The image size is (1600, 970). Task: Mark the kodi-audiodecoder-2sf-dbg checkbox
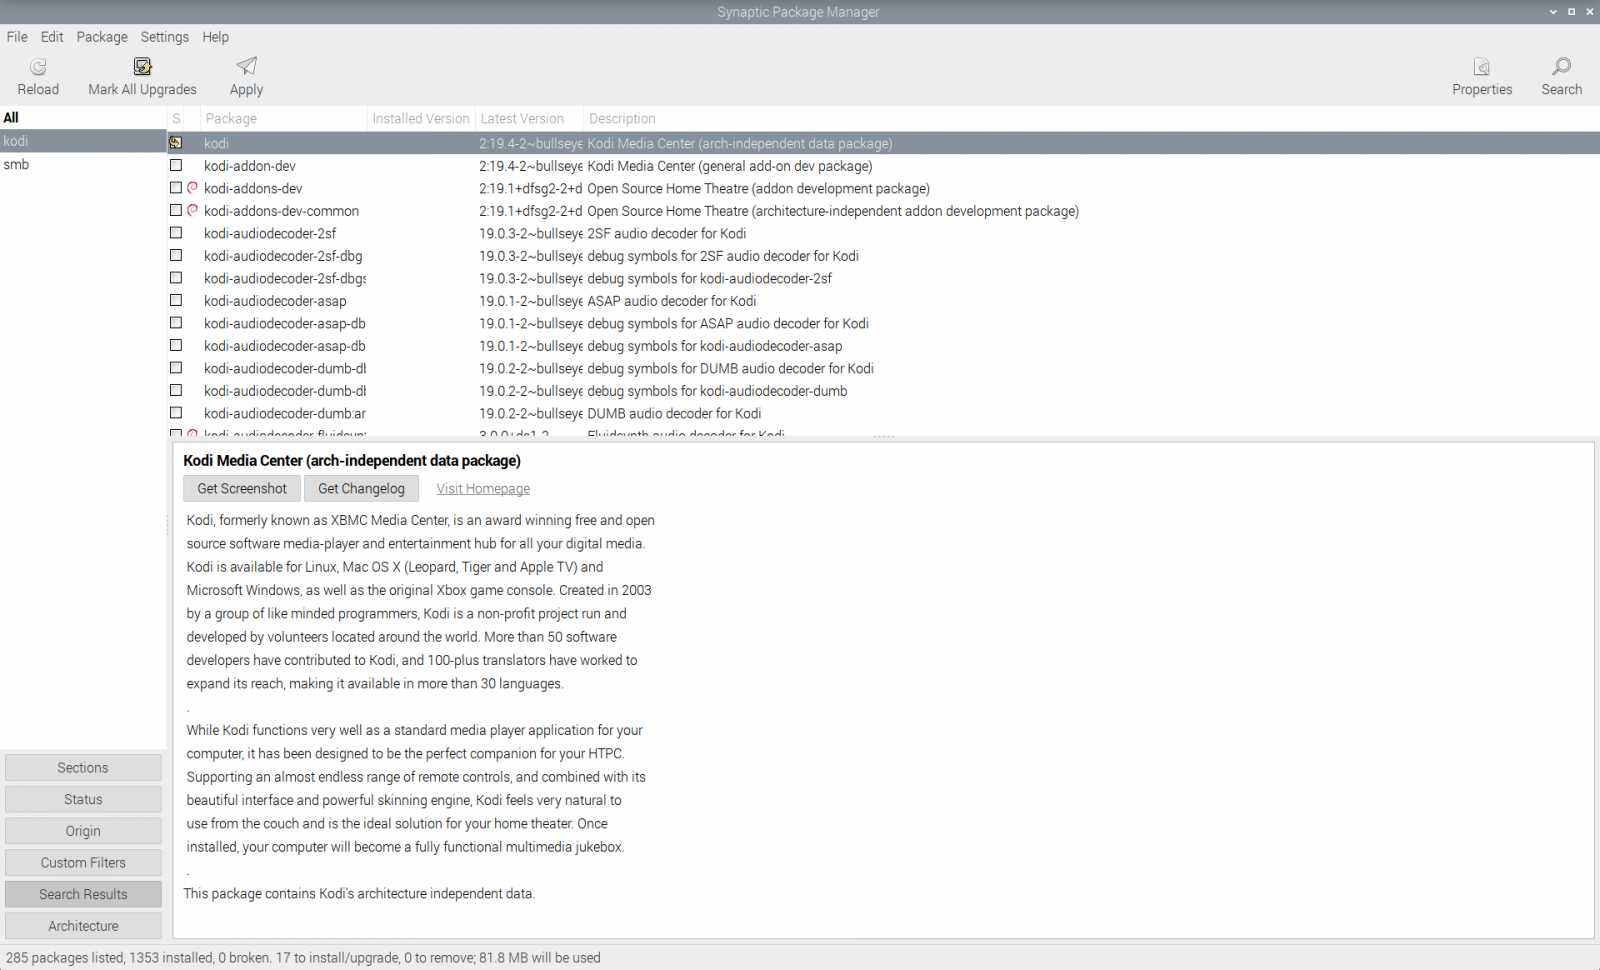pos(176,255)
